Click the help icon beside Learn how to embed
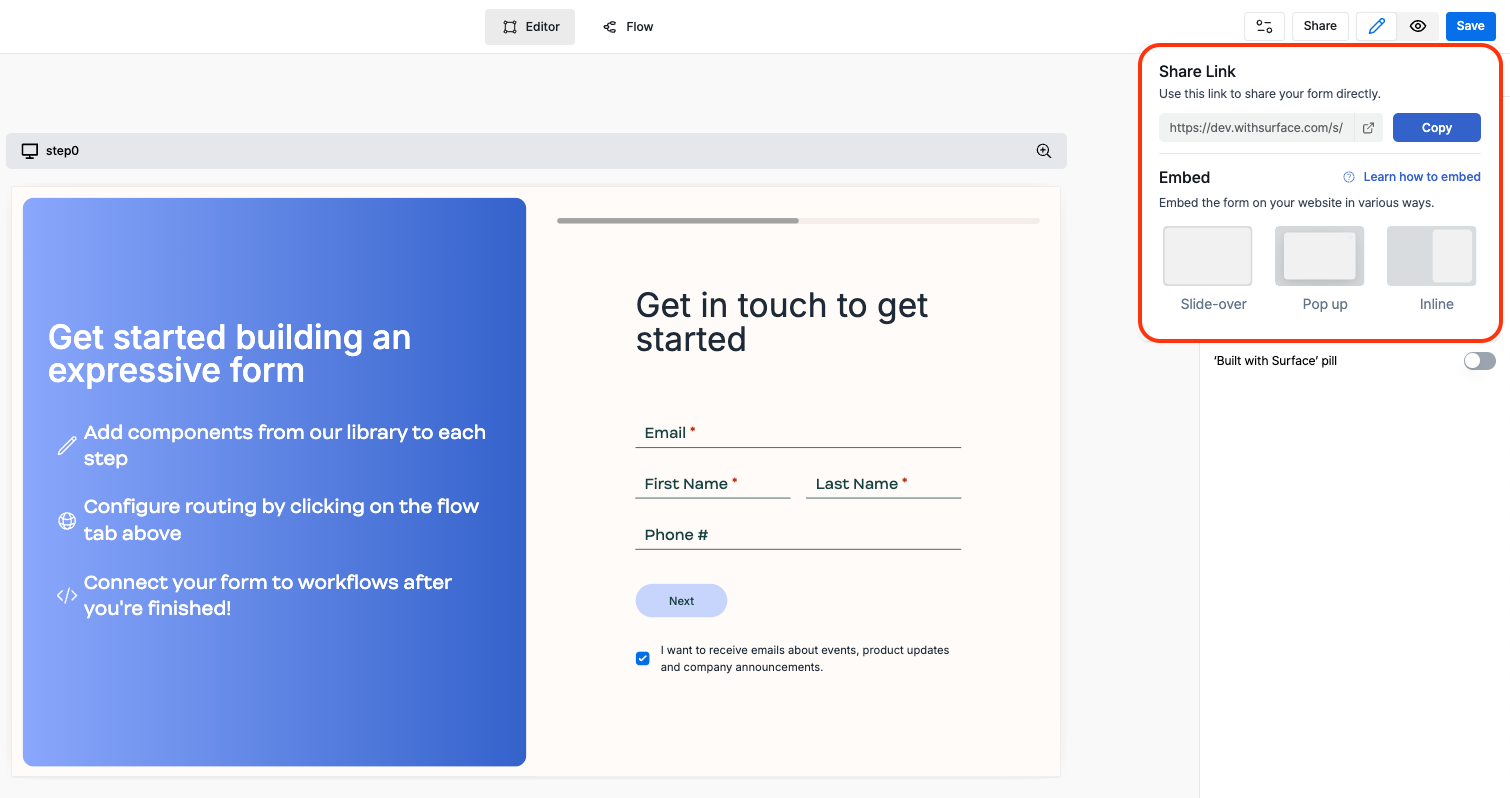 click(x=1347, y=176)
